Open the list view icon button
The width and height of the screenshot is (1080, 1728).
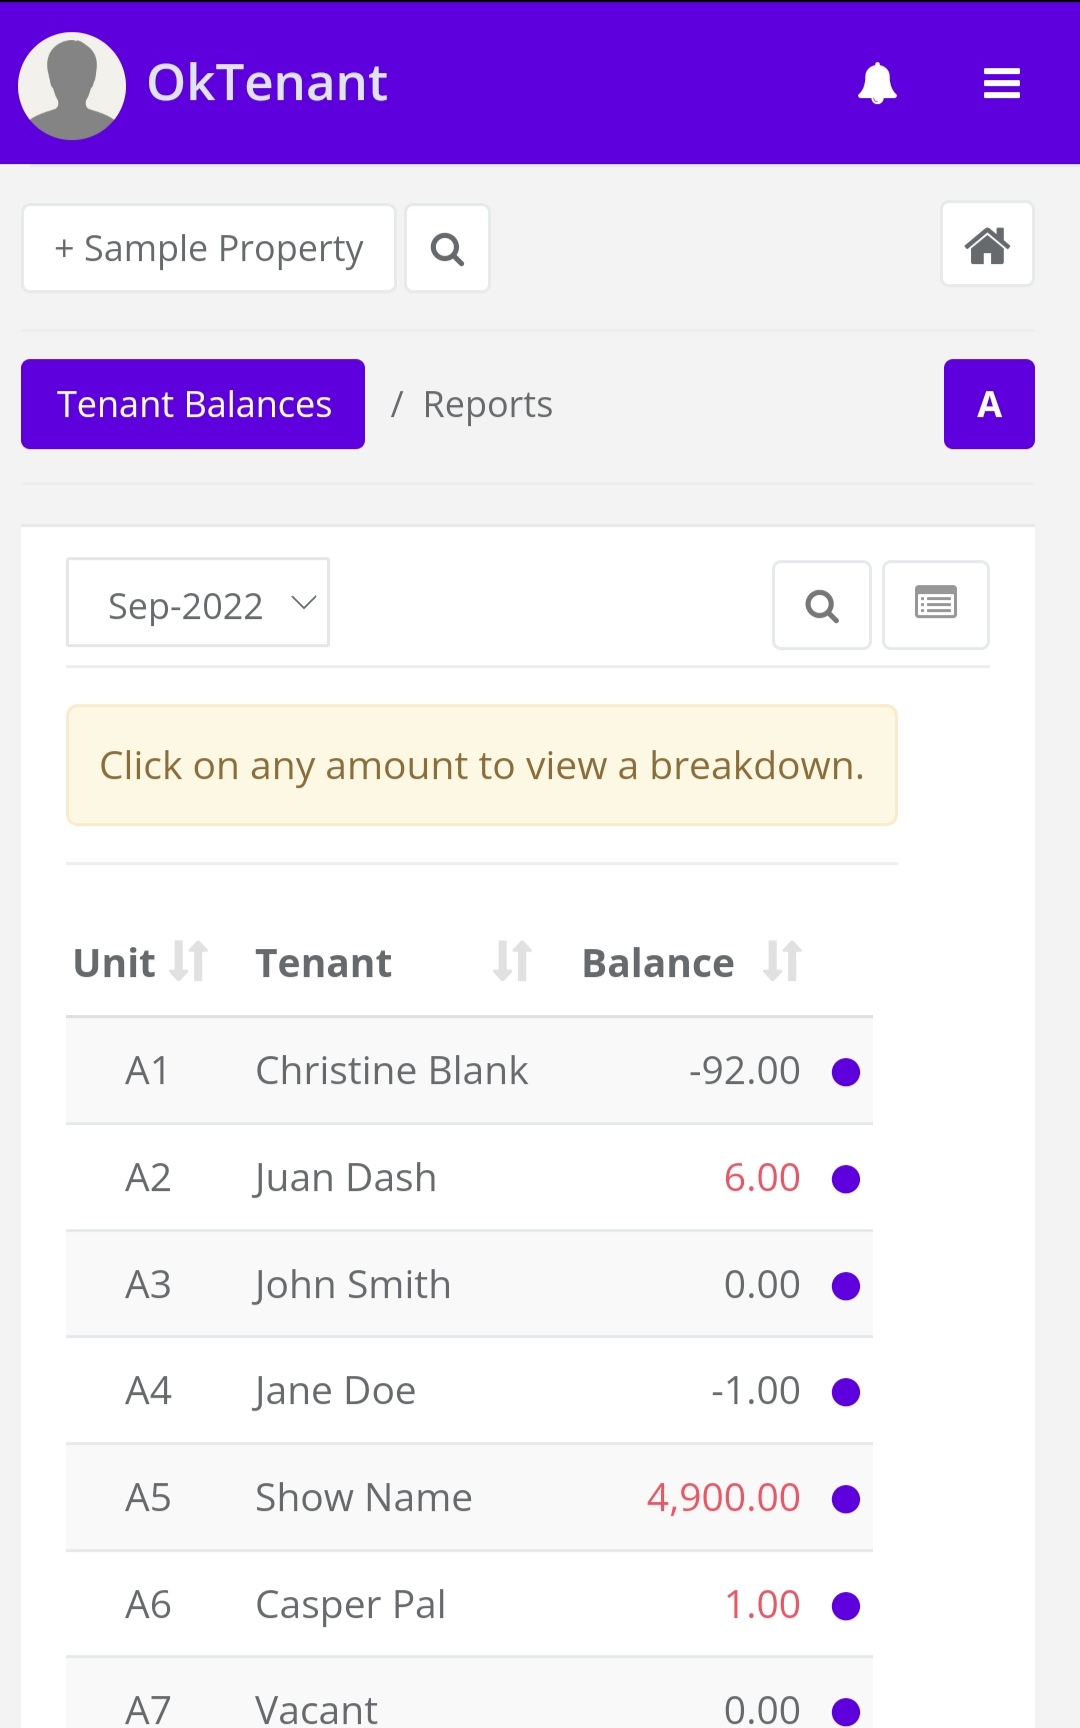coord(936,605)
